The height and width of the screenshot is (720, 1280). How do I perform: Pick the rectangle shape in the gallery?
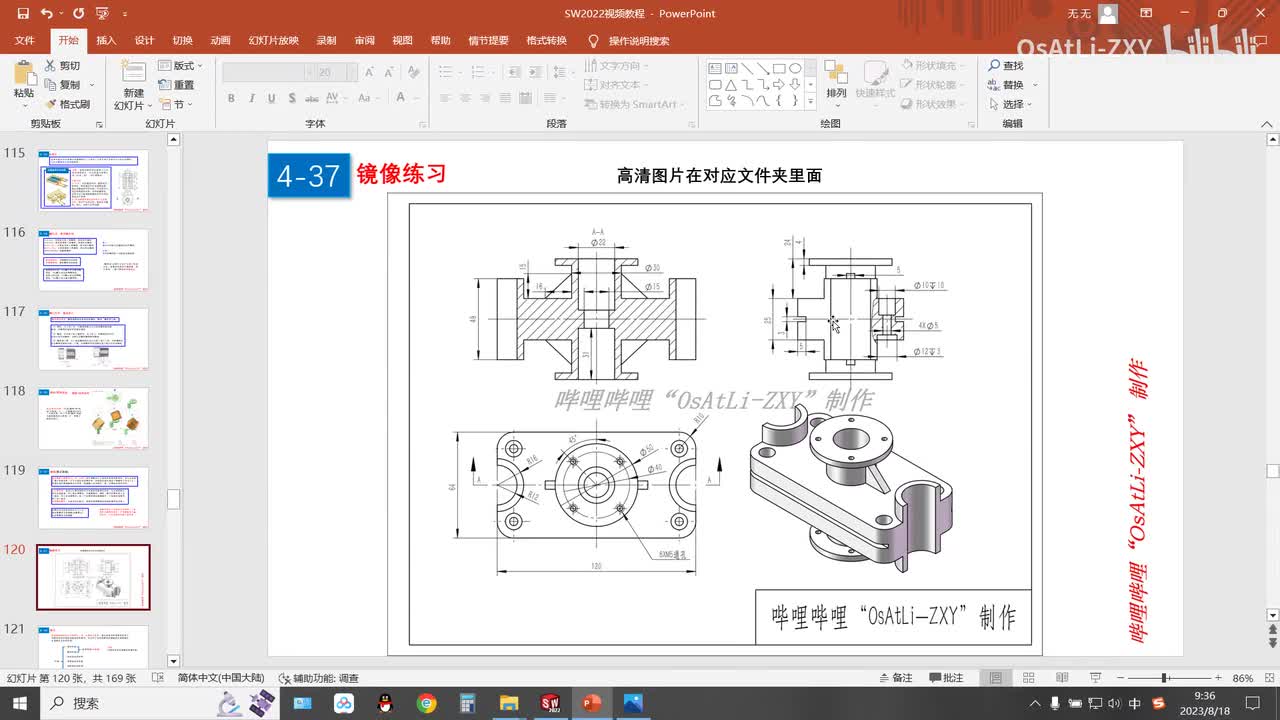coord(779,68)
